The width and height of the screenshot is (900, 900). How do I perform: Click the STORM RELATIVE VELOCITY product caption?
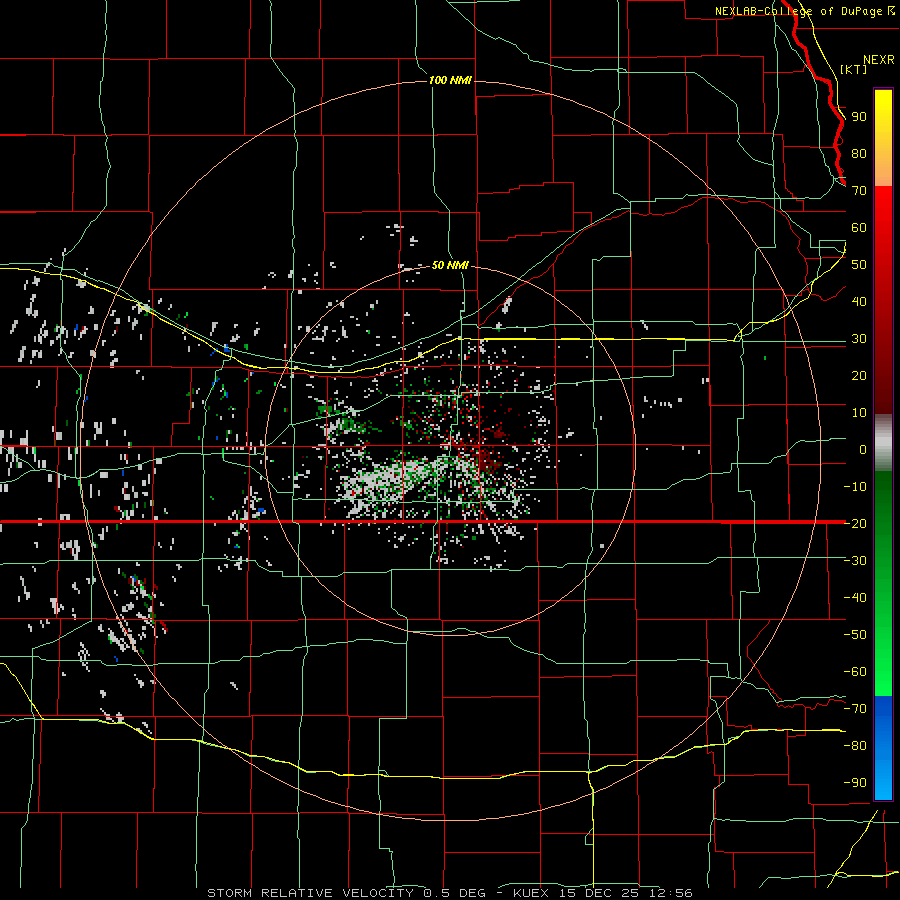(x=313, y=893)
